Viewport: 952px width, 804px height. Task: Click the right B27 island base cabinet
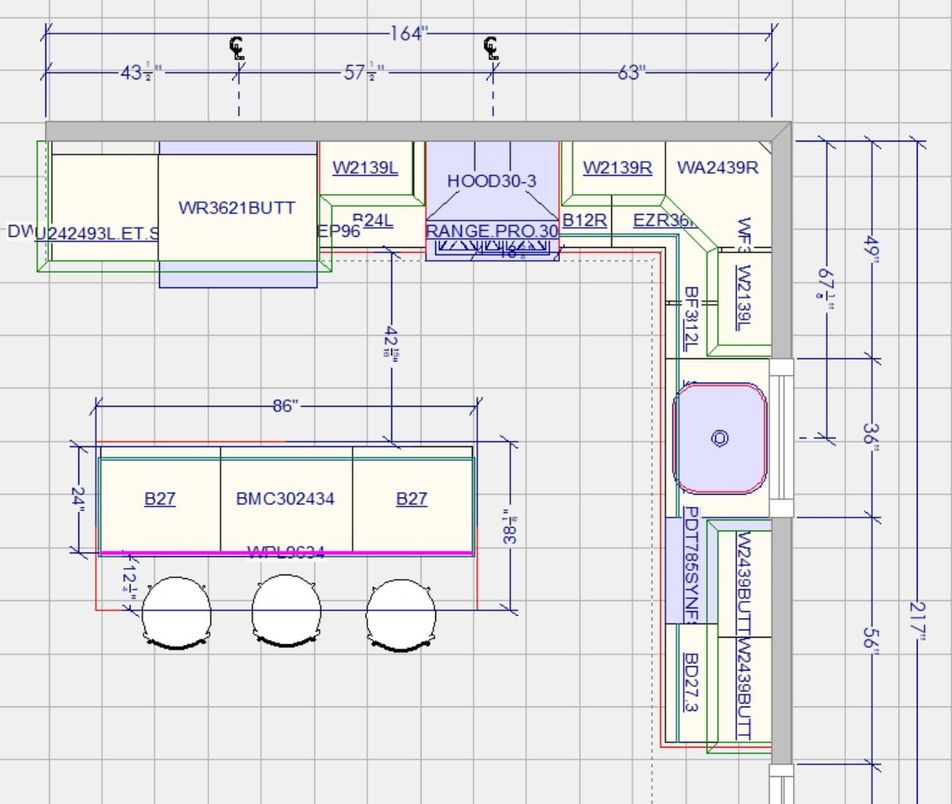[x=411, y=498]
